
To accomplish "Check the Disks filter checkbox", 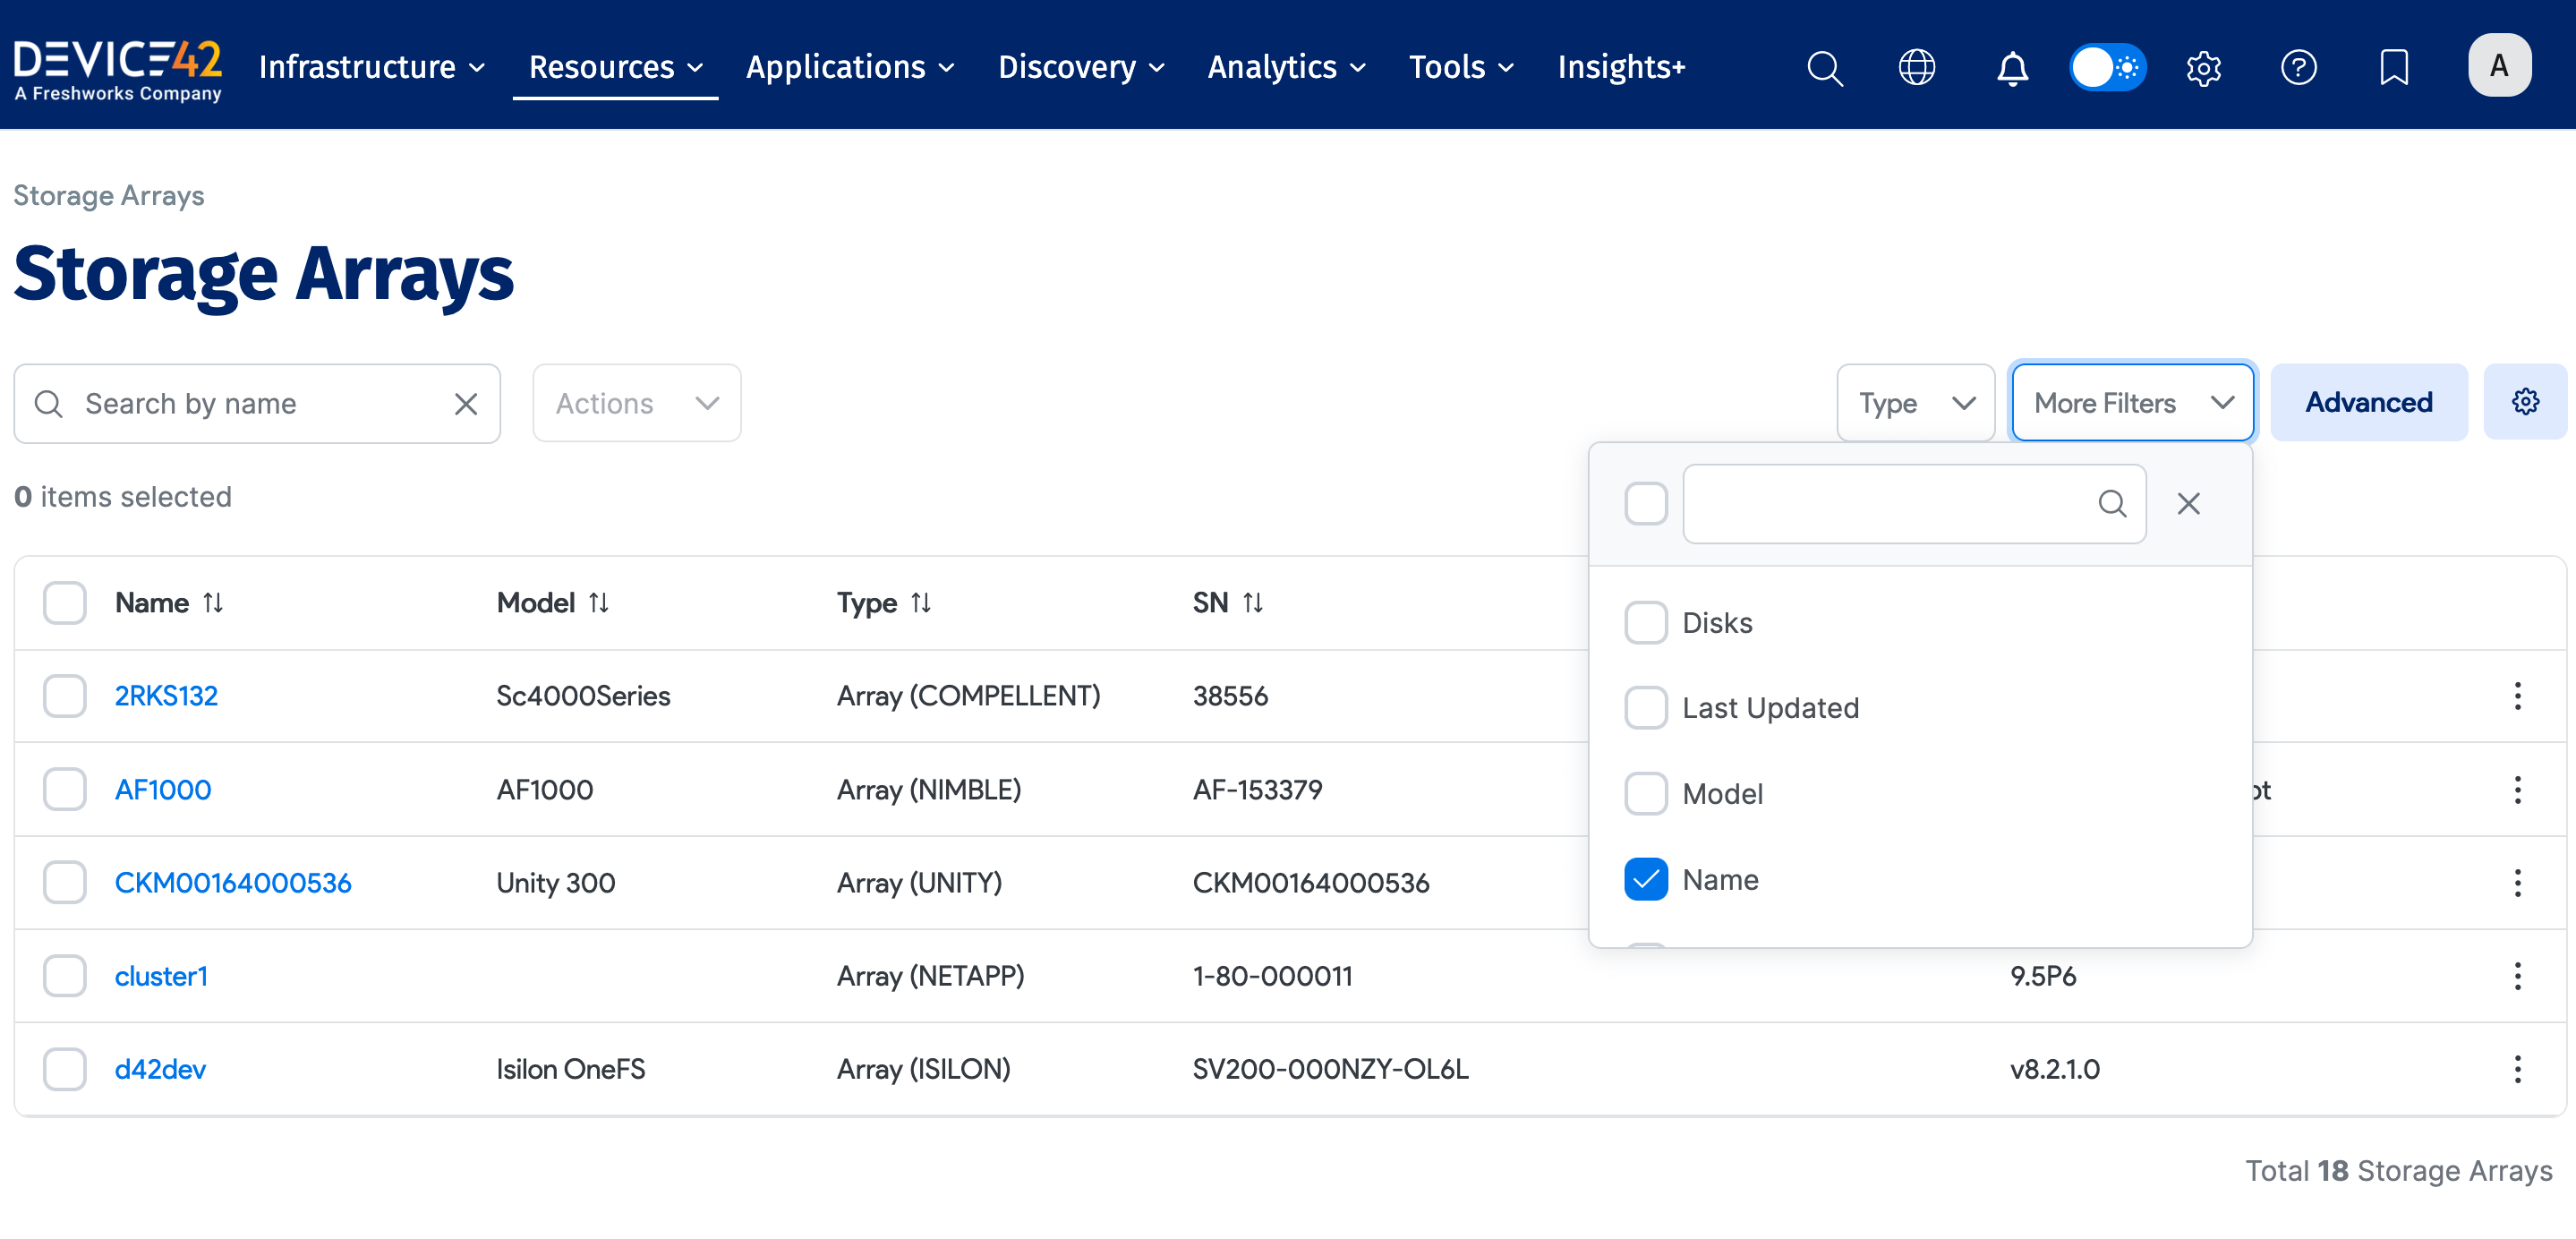I will tap(1645, 622).
